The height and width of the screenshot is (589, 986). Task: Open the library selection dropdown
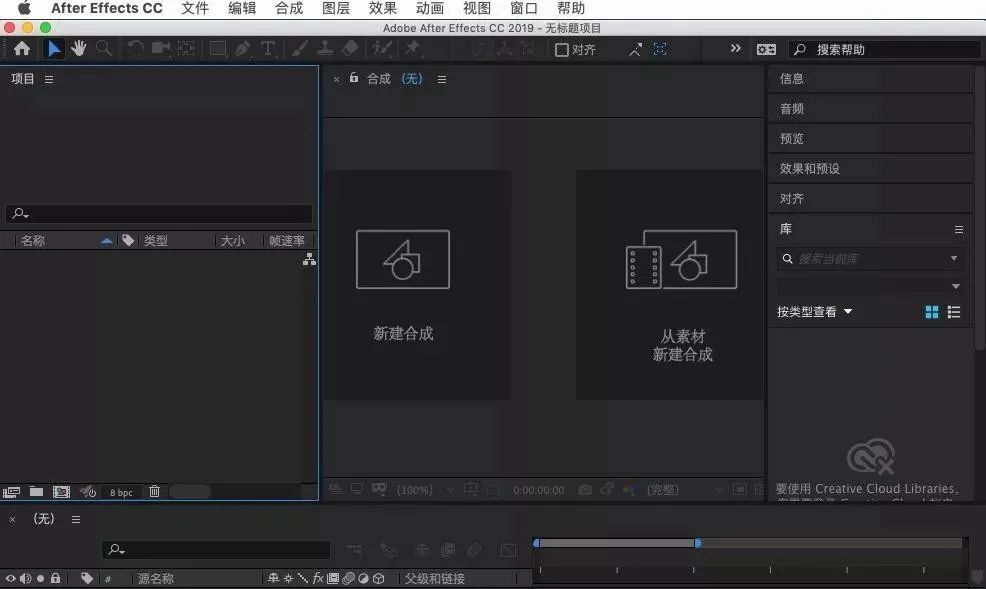click(870, 286)
